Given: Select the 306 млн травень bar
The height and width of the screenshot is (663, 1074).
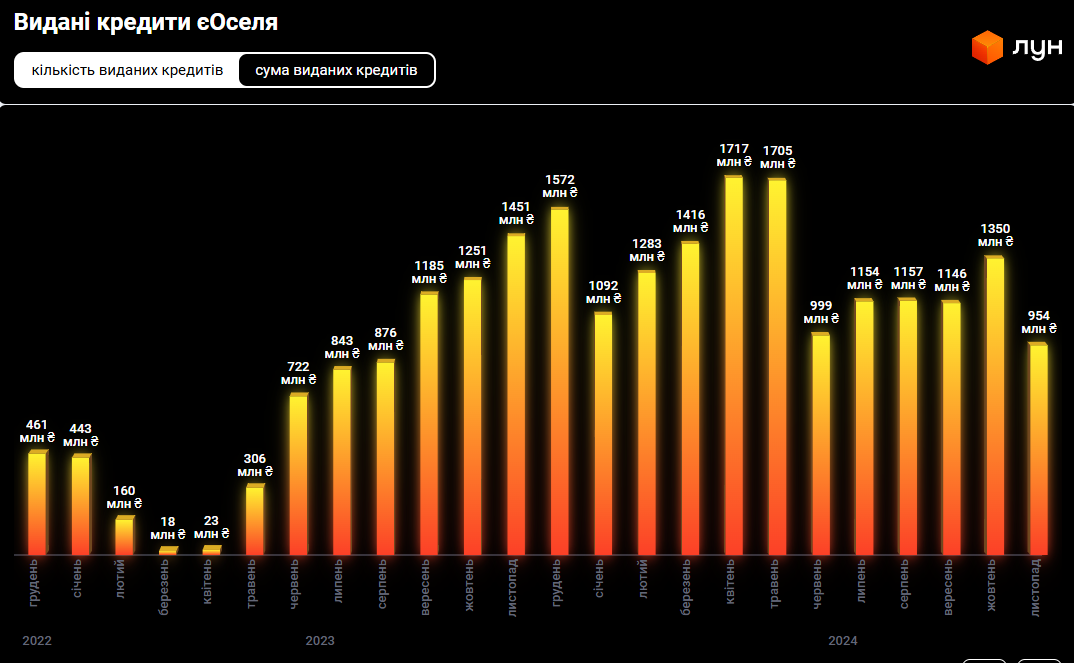Looking at the screenshot, I should pyautogui.click(x=255, y=520).
